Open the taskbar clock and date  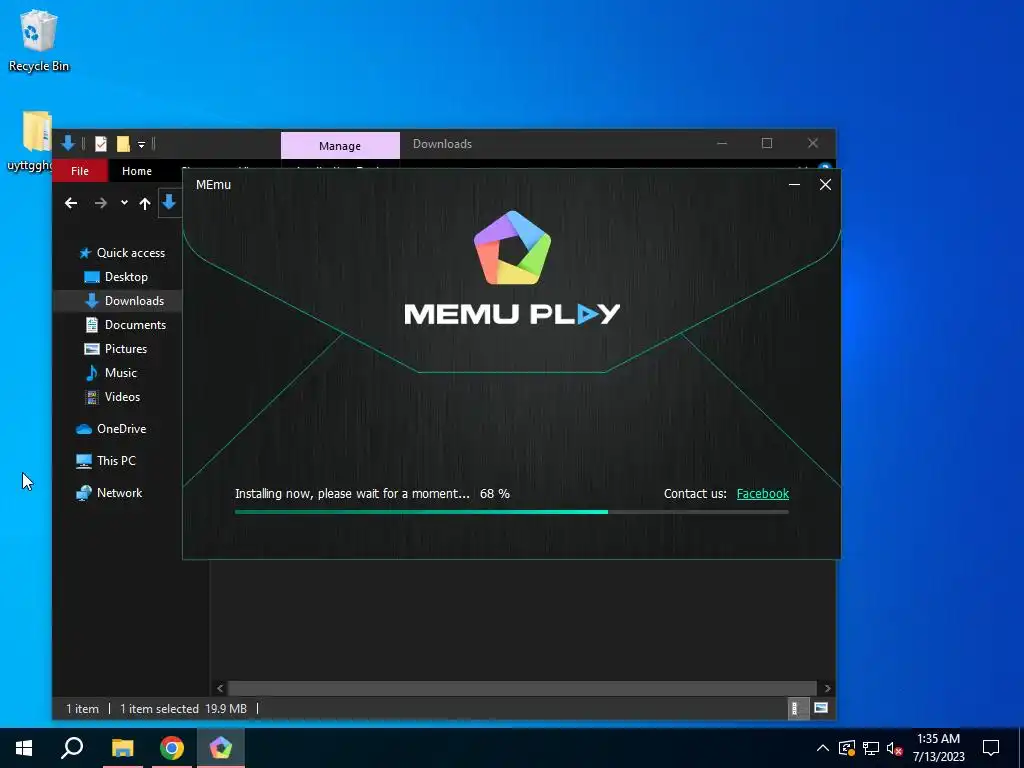click(938, 748)
